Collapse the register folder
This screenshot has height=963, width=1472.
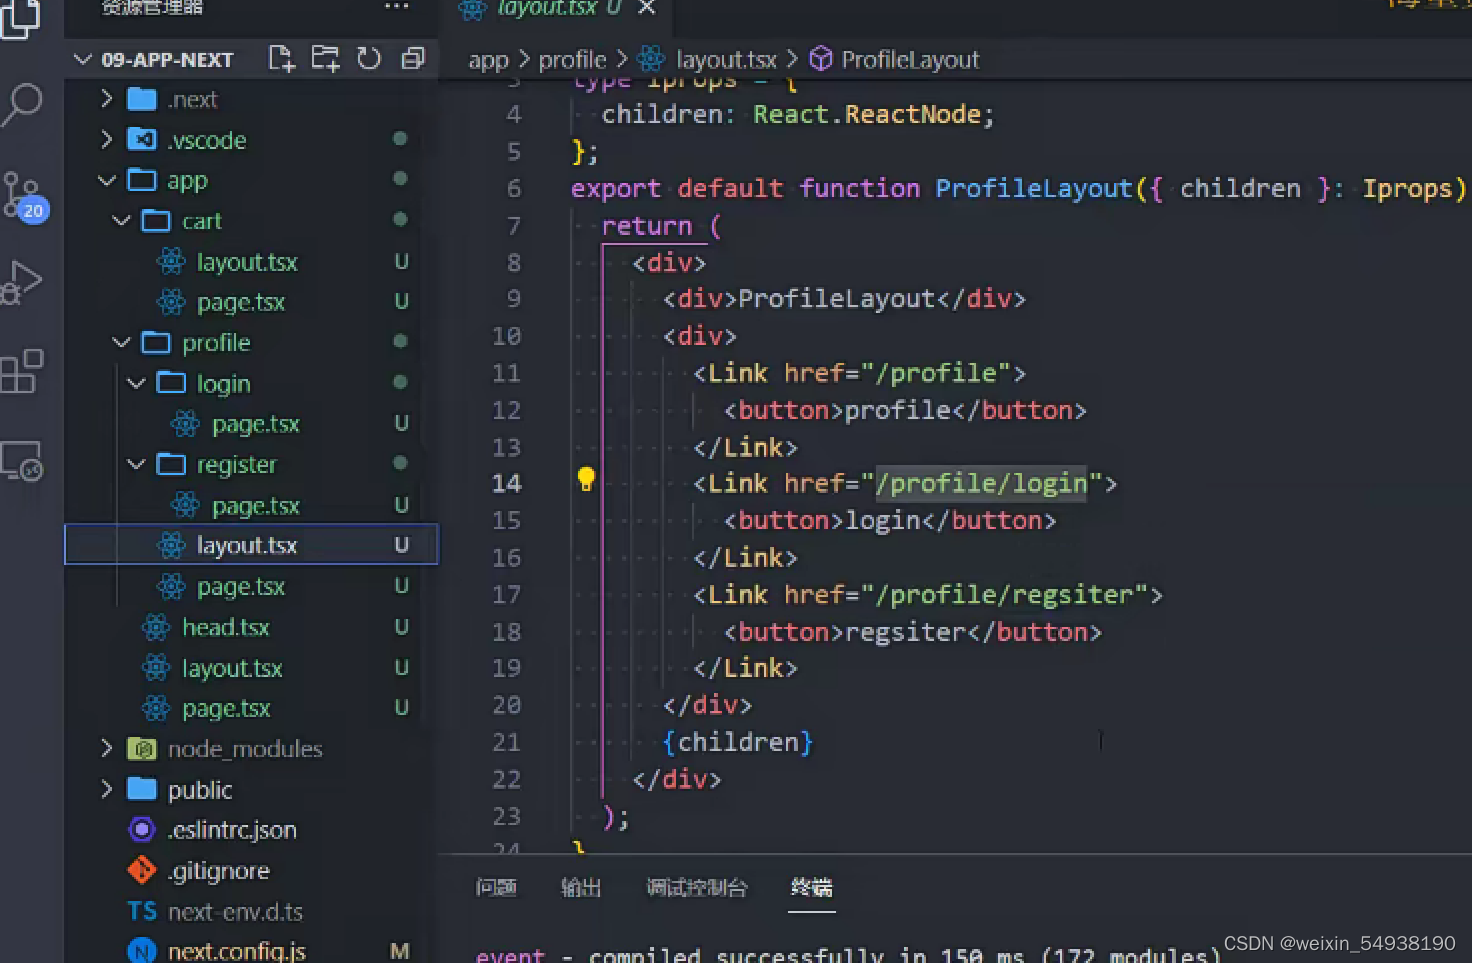(137, 465)
